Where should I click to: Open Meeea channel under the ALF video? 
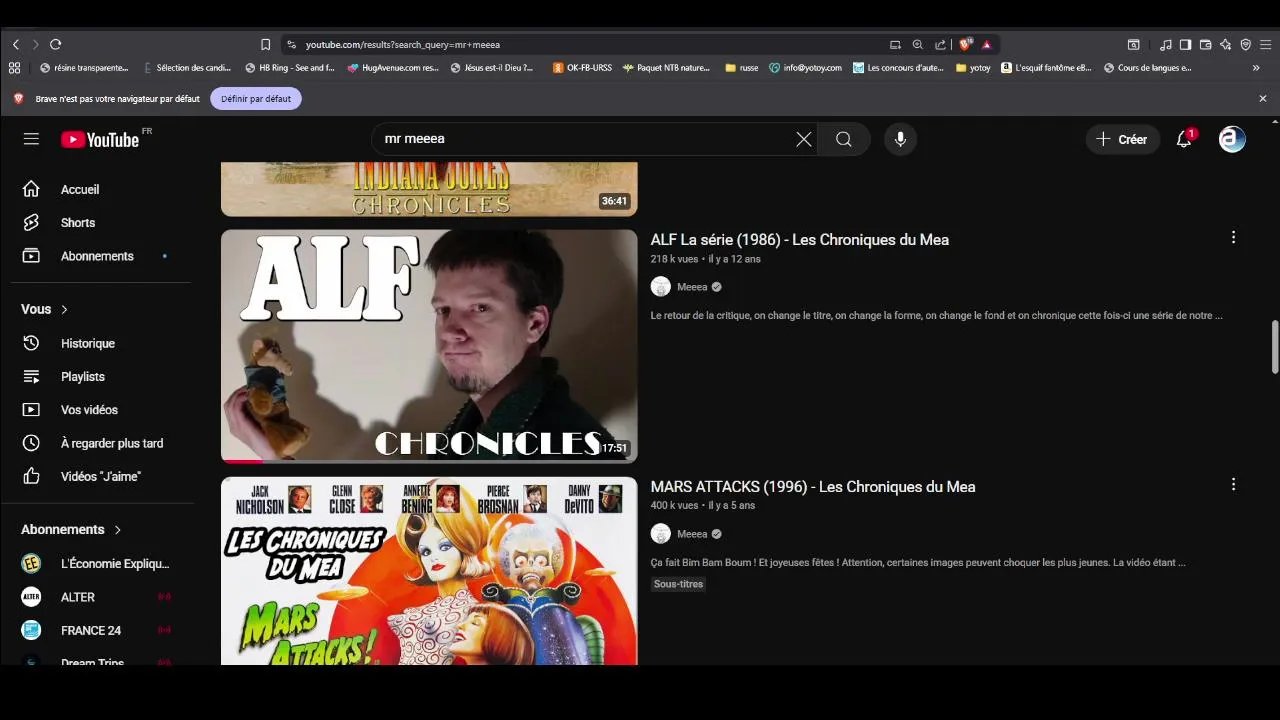691,287
